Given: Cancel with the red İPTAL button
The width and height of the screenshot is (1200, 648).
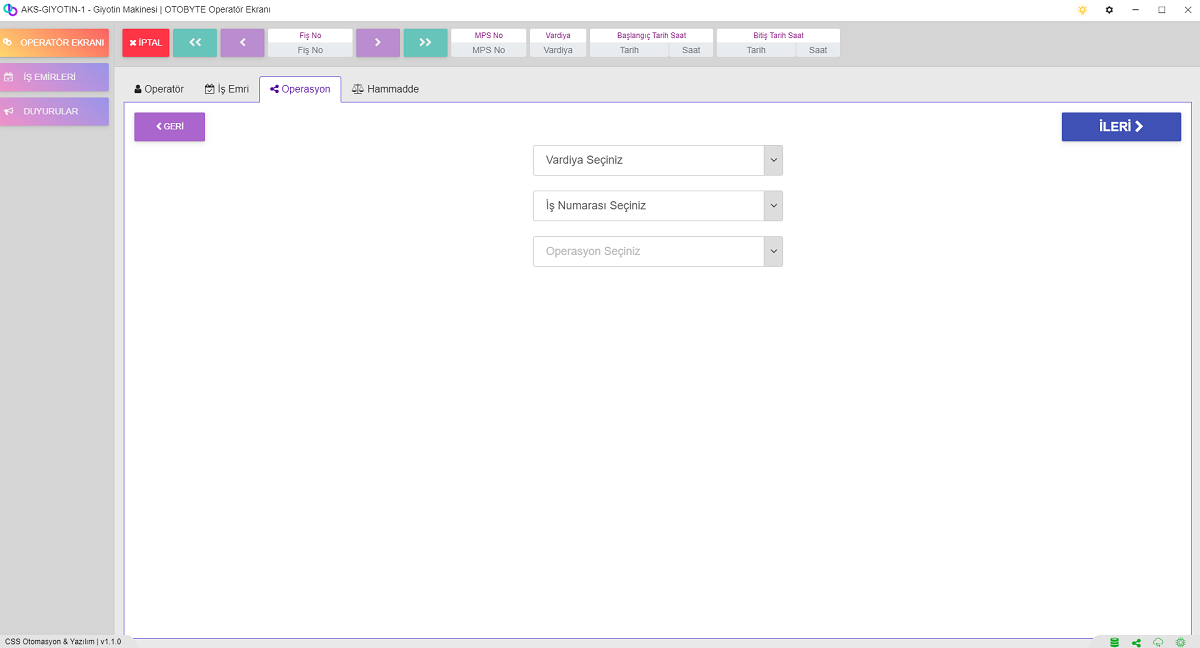Looking at the screenshot, I should pyautogui.click(x=146, y=42).
